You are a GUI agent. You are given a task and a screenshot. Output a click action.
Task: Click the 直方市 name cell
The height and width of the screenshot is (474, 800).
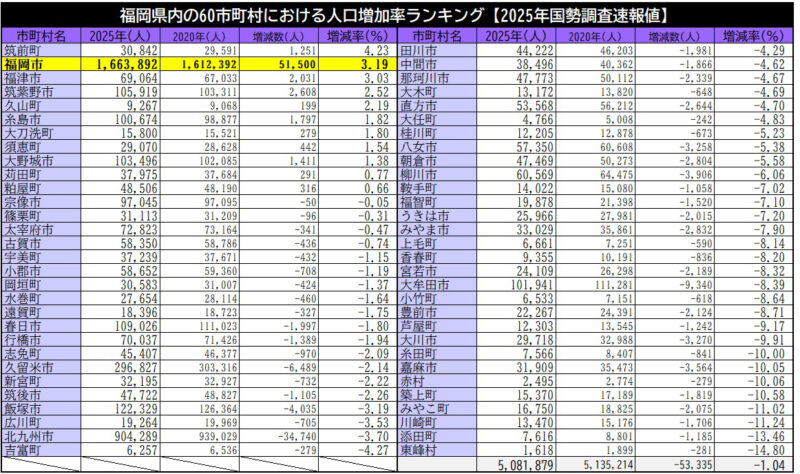click(437, 106)
